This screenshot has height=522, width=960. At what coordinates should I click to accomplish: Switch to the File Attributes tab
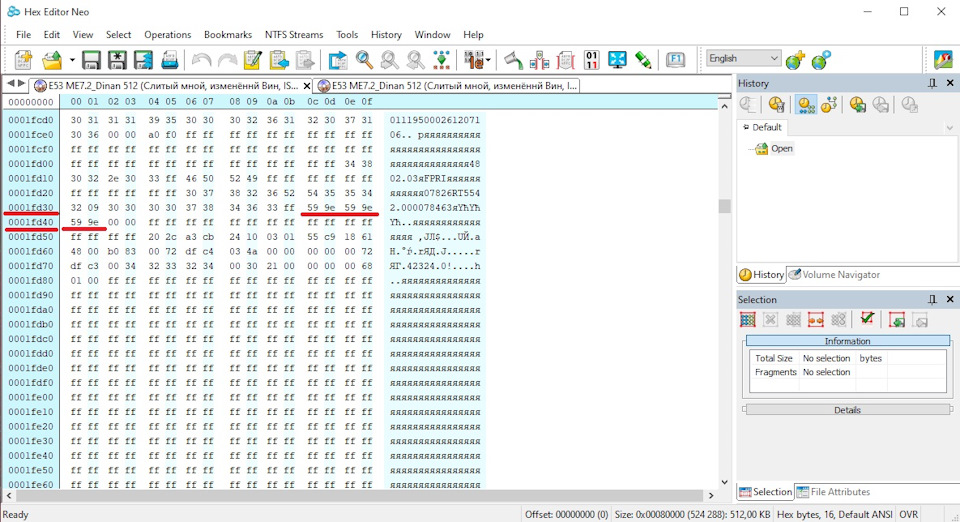pos(833,492)
